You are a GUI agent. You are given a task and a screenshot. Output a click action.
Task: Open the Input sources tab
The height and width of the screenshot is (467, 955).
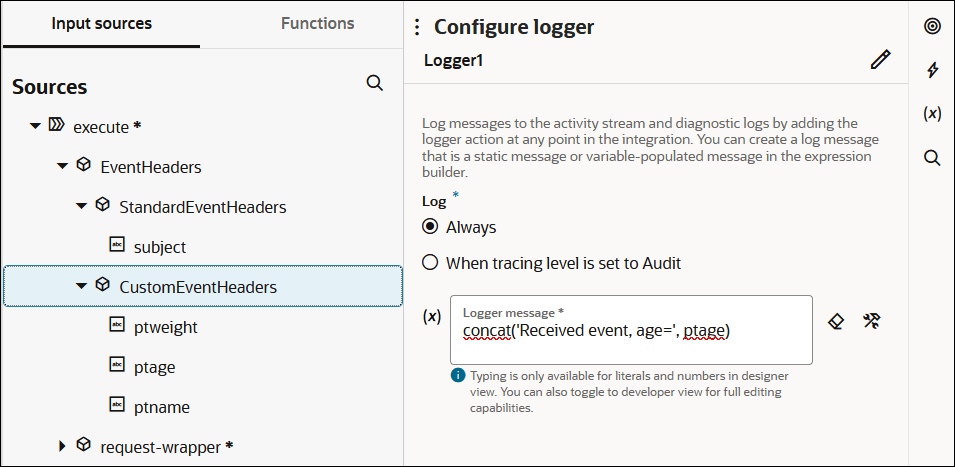(x=102, y=23)
